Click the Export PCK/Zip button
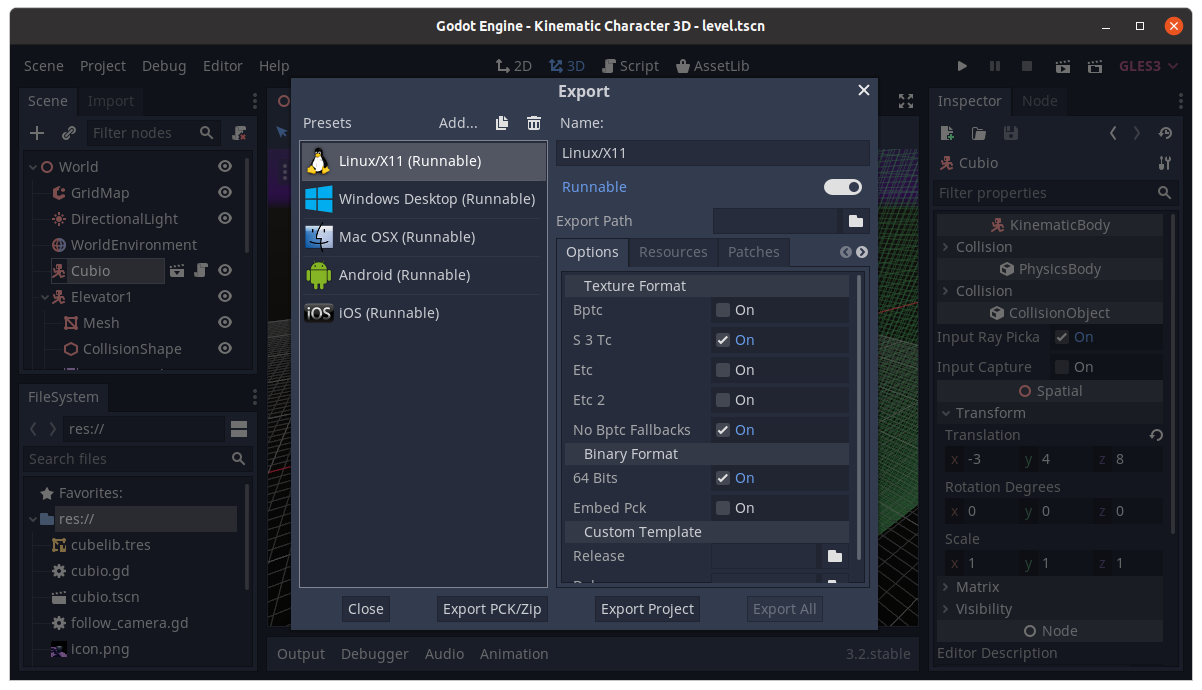 click(492, 609)
